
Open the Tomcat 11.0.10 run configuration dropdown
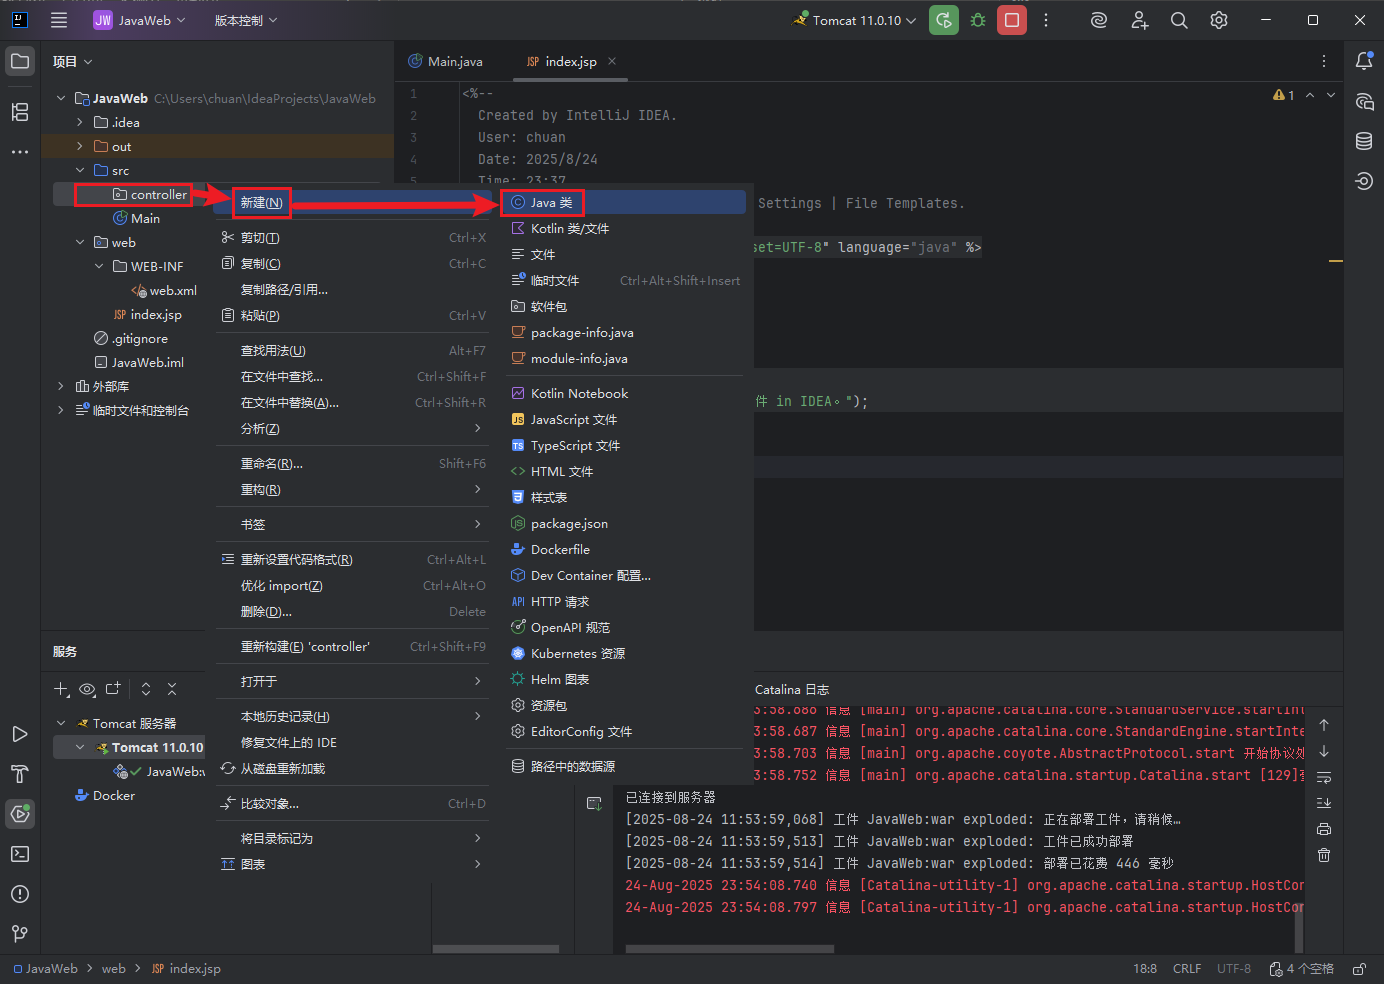(855, 20)
